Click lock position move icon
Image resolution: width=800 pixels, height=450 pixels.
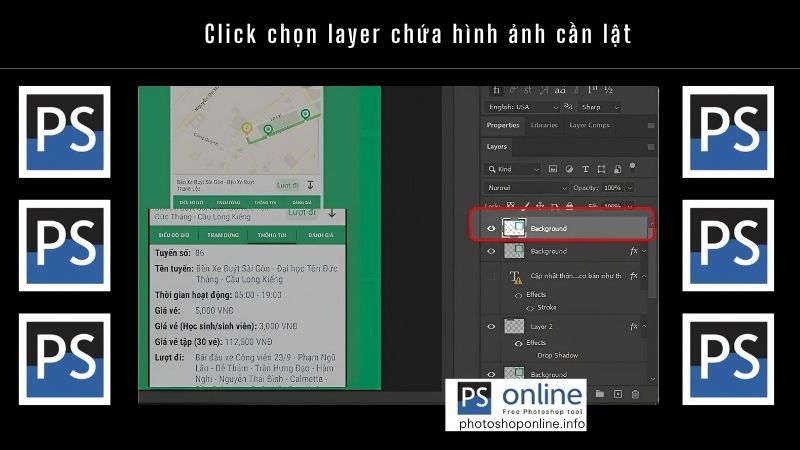click(540, 206)
